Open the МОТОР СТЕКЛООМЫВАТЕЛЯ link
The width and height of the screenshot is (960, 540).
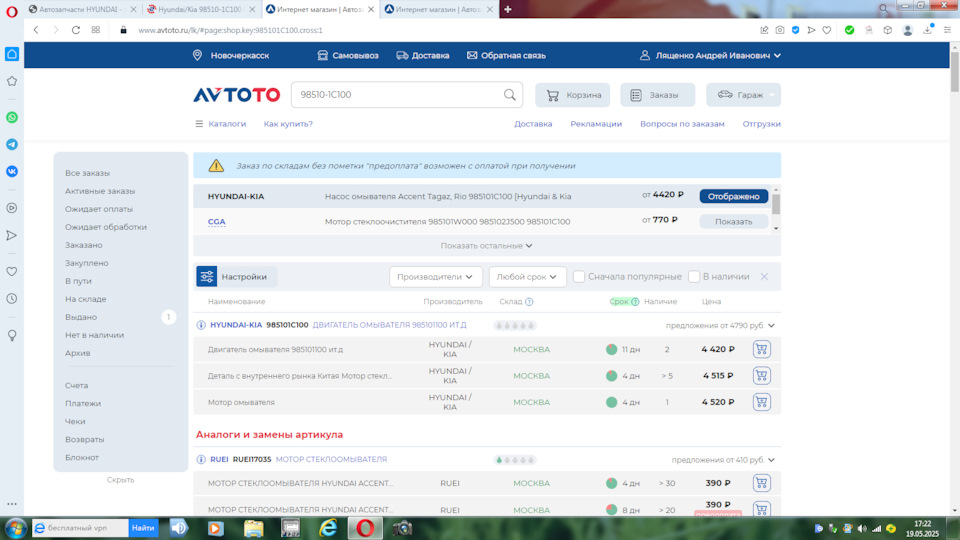click(x=331, y=459)
